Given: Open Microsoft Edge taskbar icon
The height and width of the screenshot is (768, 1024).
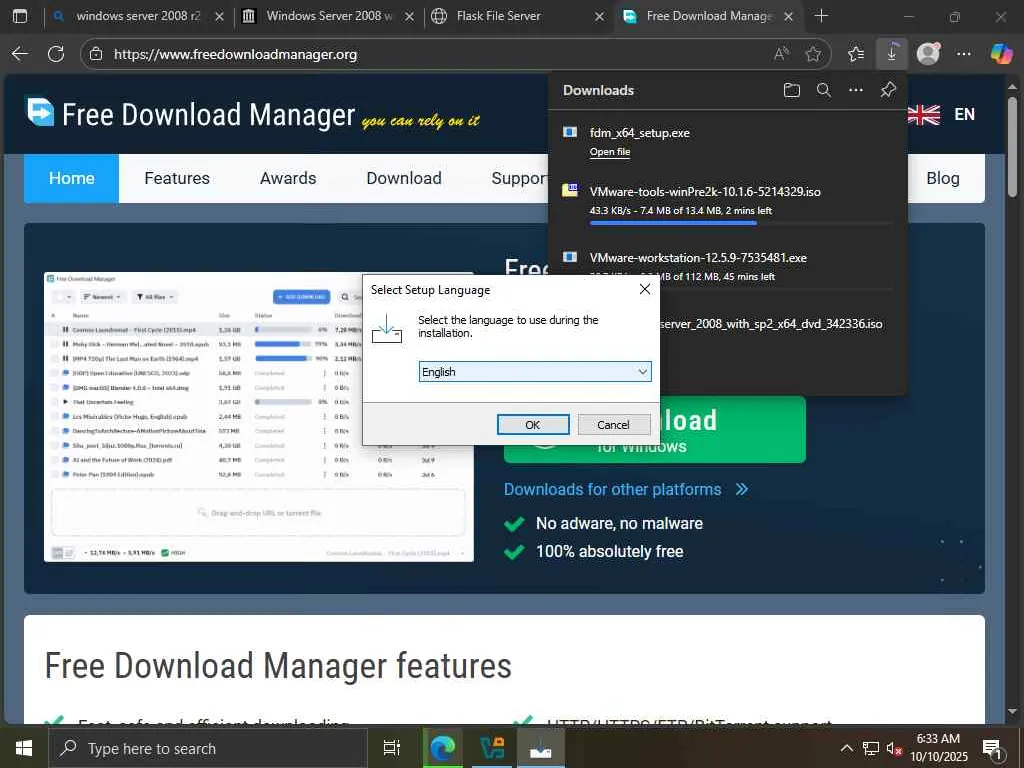Looking at the screenshot, I should (x=442, y=748).
